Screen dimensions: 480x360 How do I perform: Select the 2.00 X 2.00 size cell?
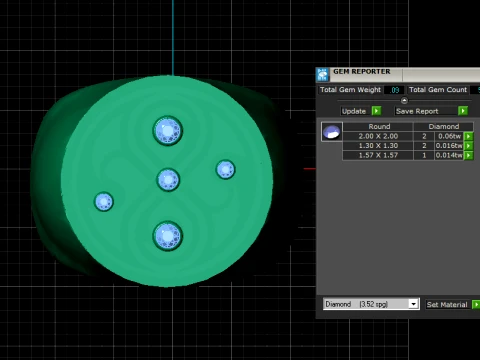(x=378, y=136)
